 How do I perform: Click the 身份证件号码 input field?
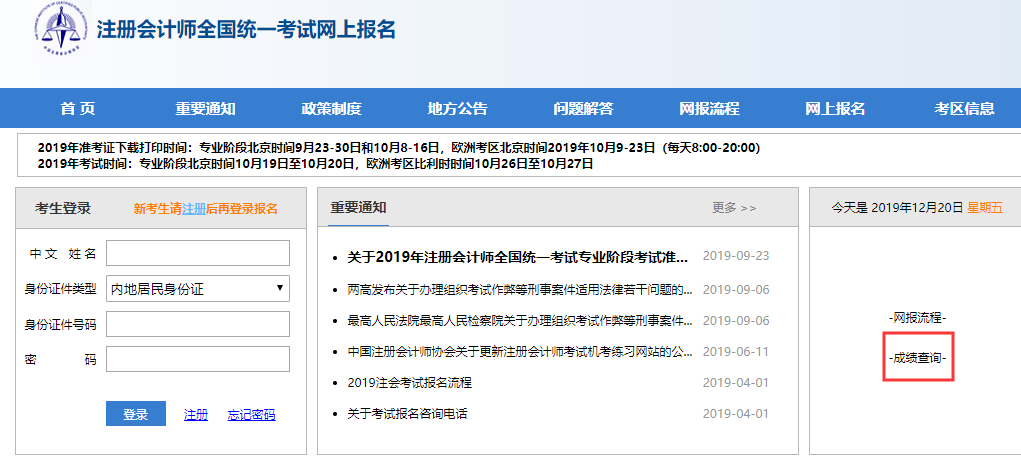click(197, 324)
